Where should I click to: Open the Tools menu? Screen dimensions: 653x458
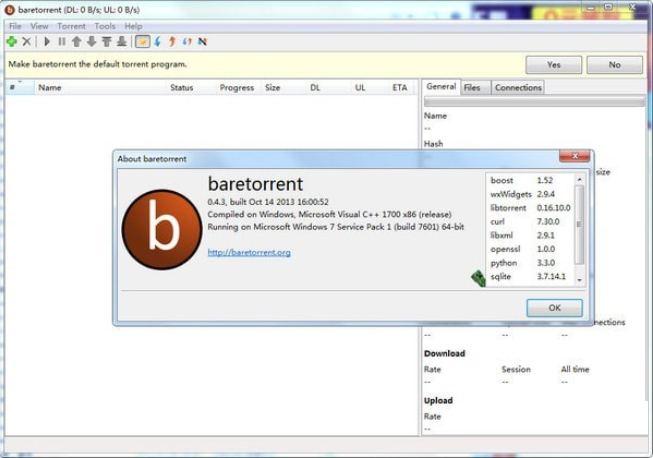click(105, 26)
